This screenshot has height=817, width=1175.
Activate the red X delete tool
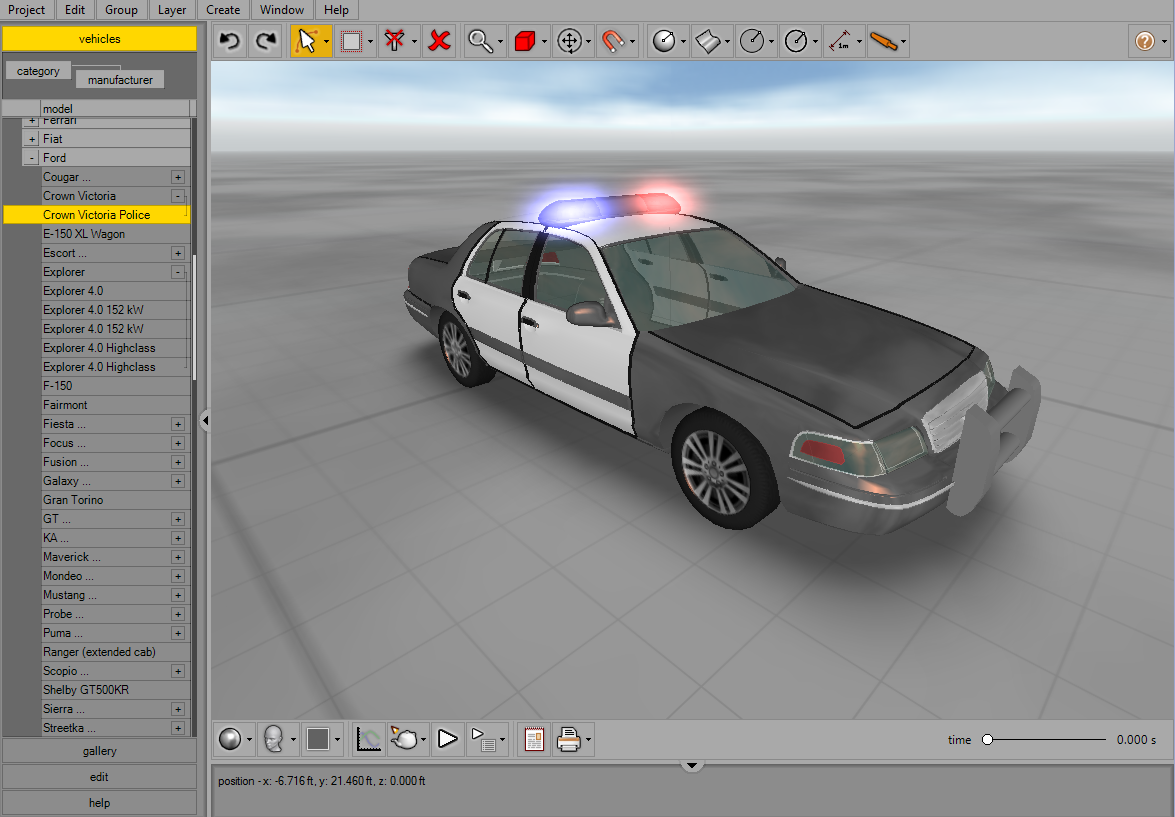(x=439, y=41)
